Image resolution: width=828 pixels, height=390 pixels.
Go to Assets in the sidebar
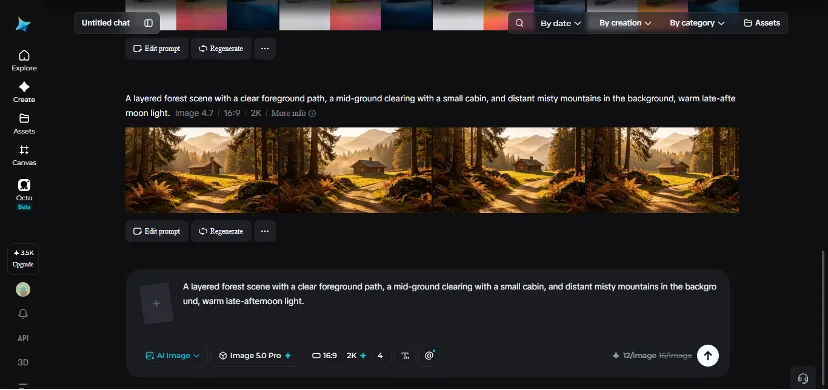[24, 123]
